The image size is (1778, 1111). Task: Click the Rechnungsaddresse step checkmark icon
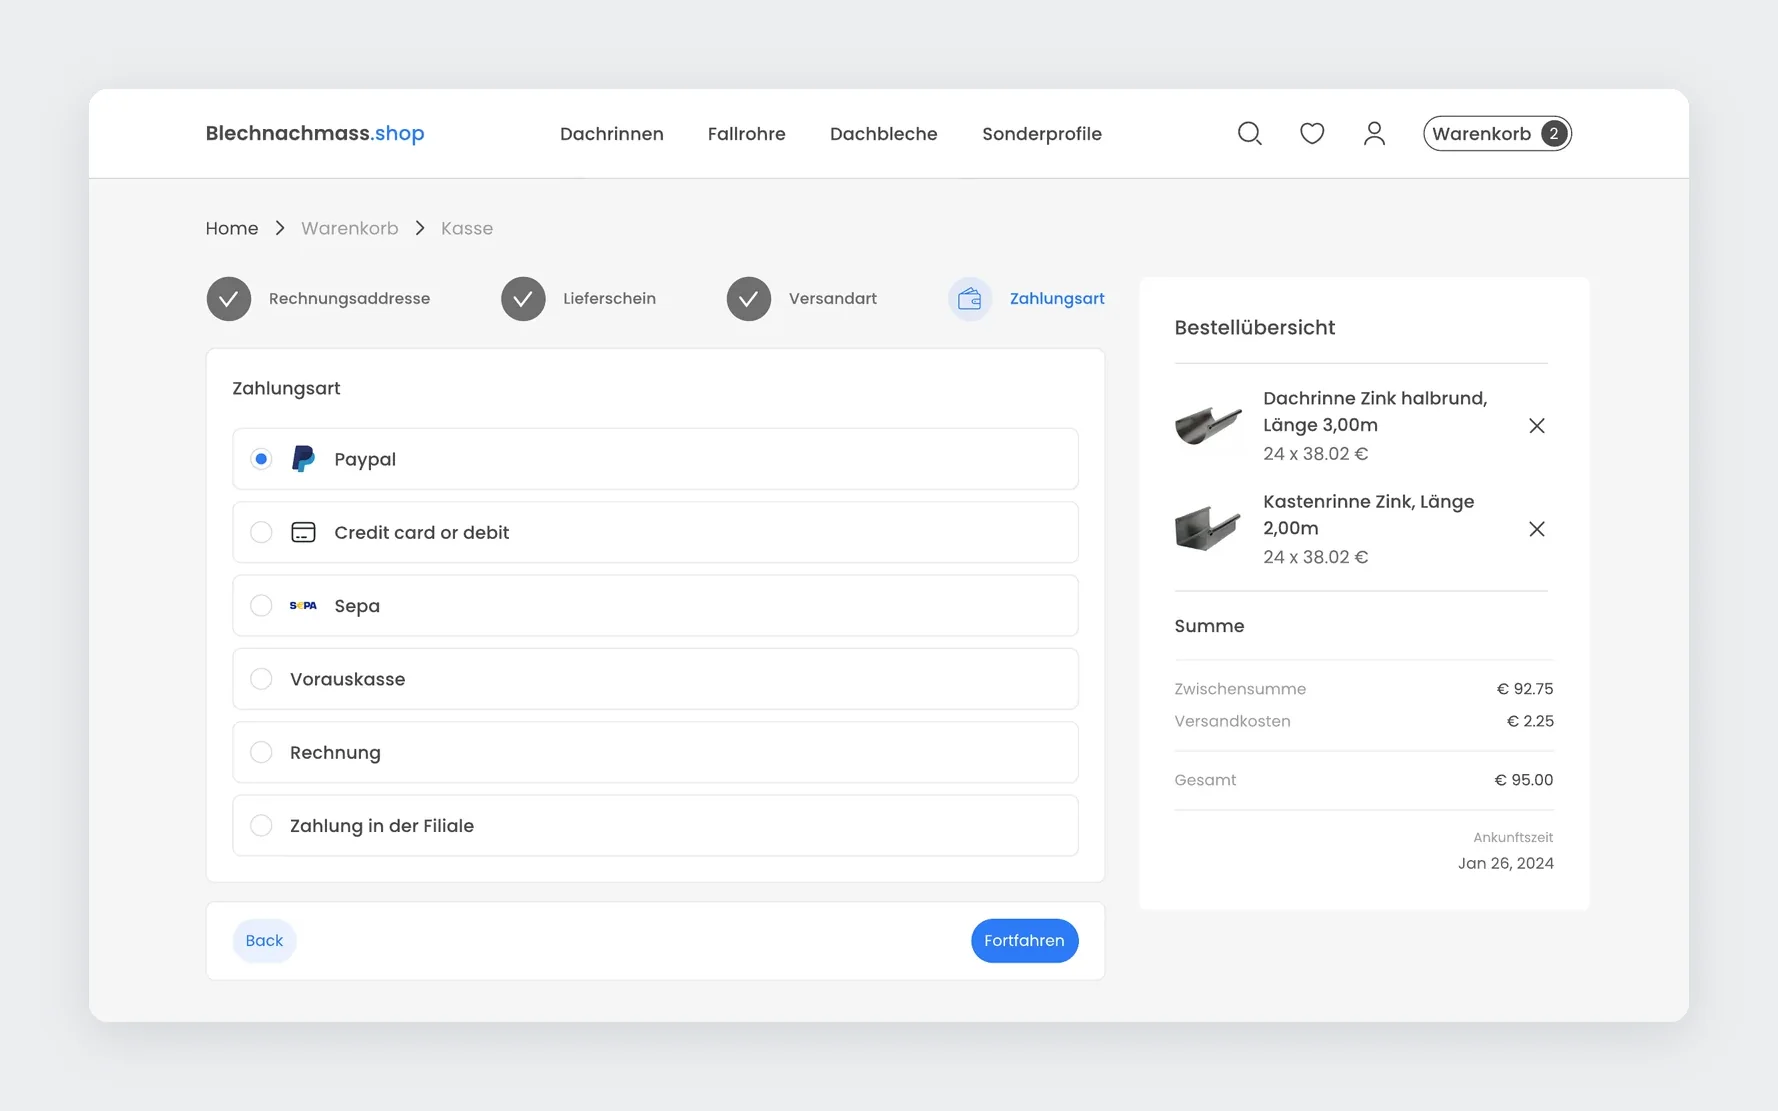pos(229,298)
